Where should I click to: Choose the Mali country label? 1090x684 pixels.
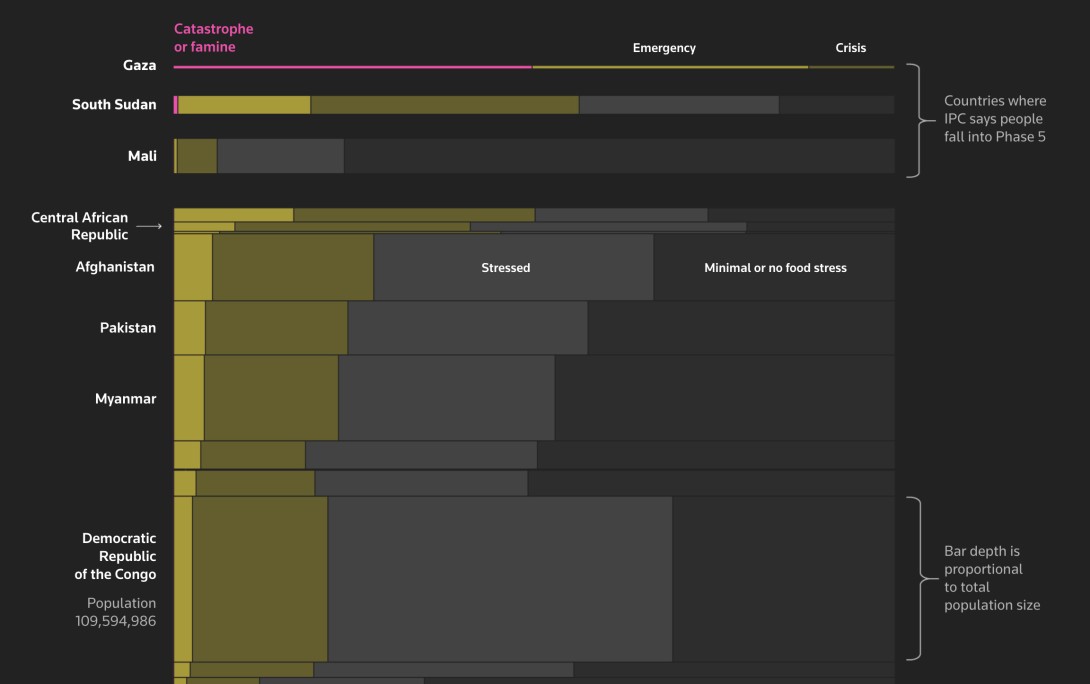pyautogui.click(x=142, y=156)
